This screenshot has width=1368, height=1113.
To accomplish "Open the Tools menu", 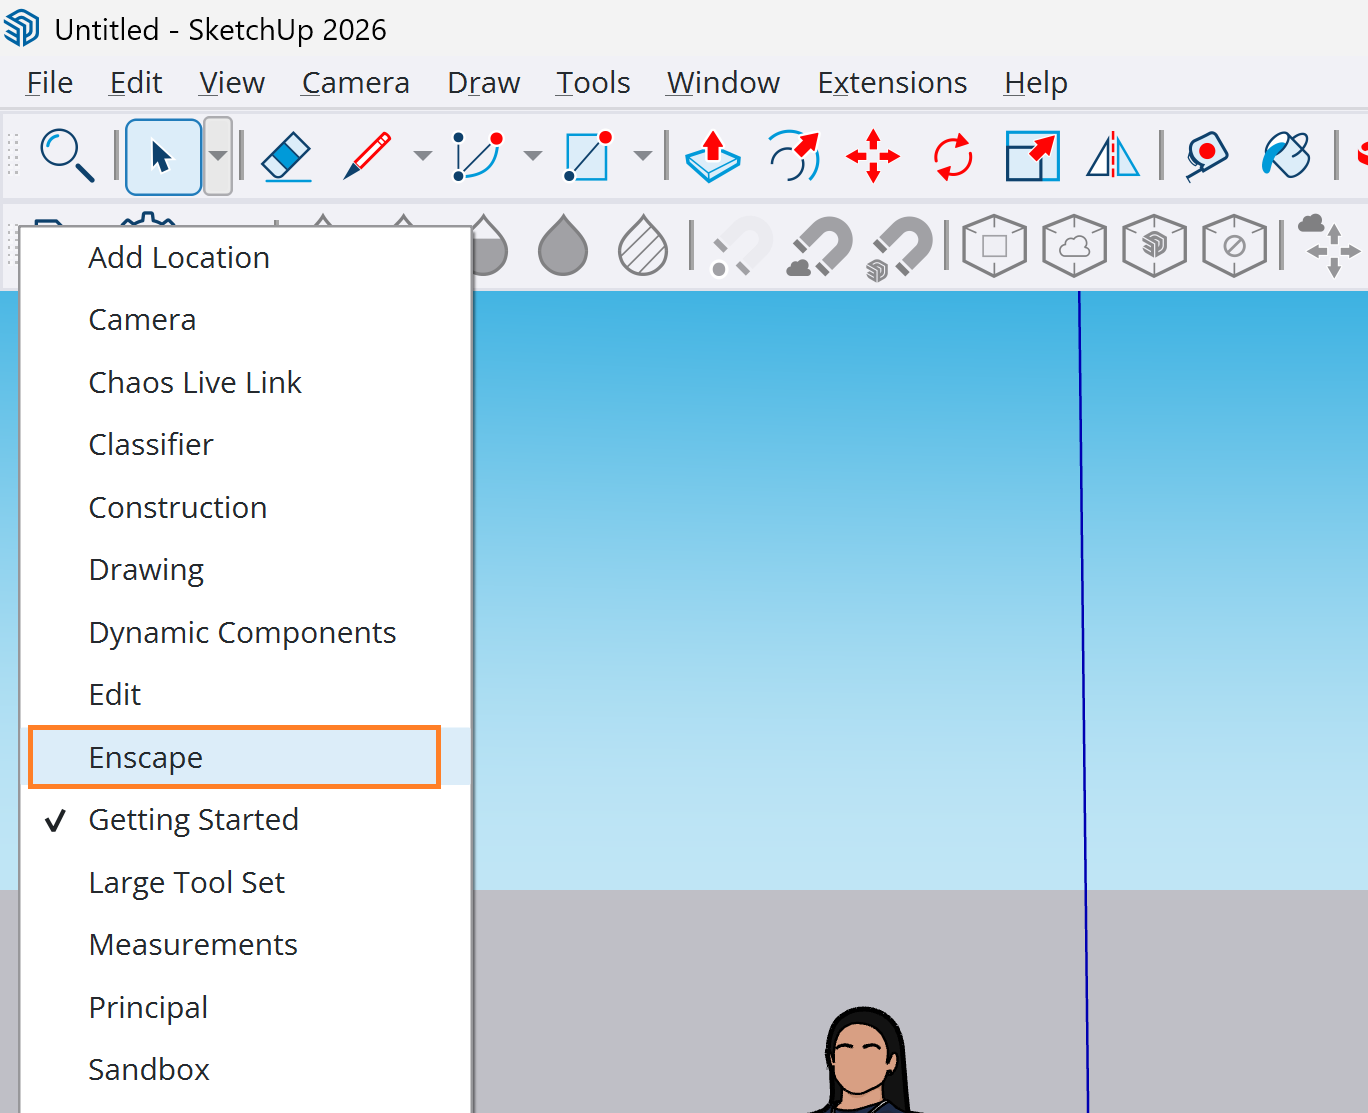I will [593, 83].
